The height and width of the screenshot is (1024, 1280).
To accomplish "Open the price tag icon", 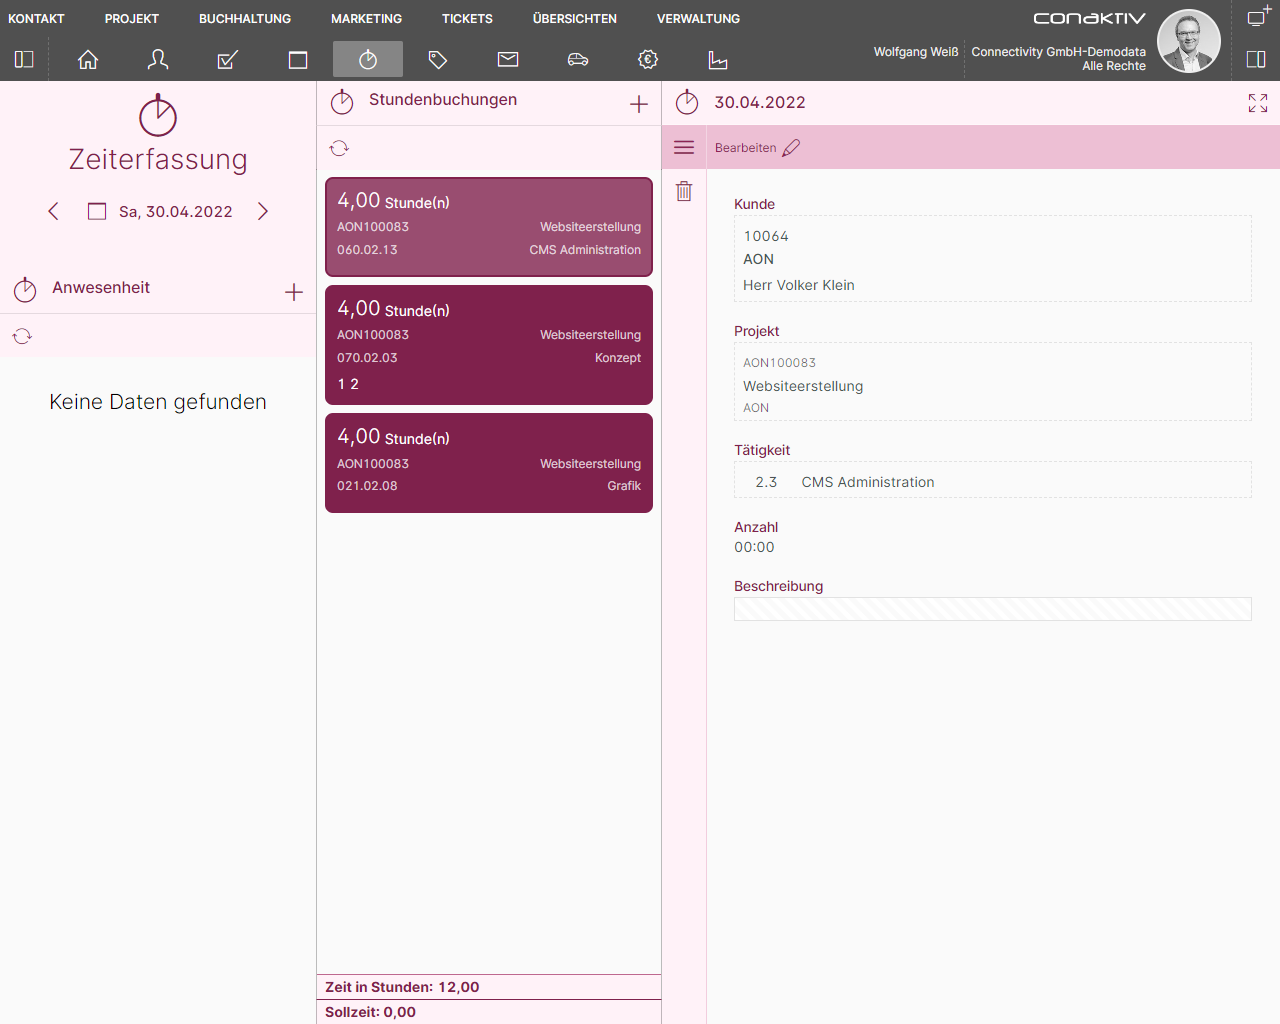I will click(438, 60).
